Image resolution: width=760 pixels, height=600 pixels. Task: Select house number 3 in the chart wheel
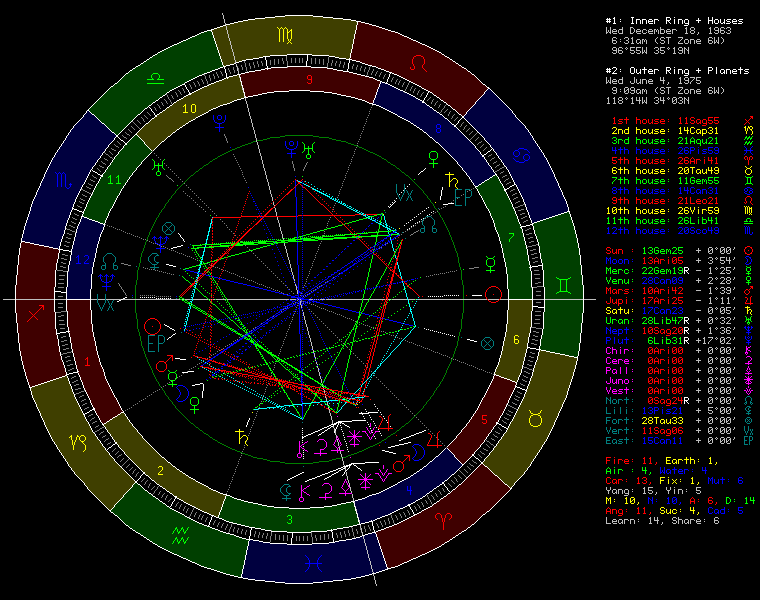(289, 518)
